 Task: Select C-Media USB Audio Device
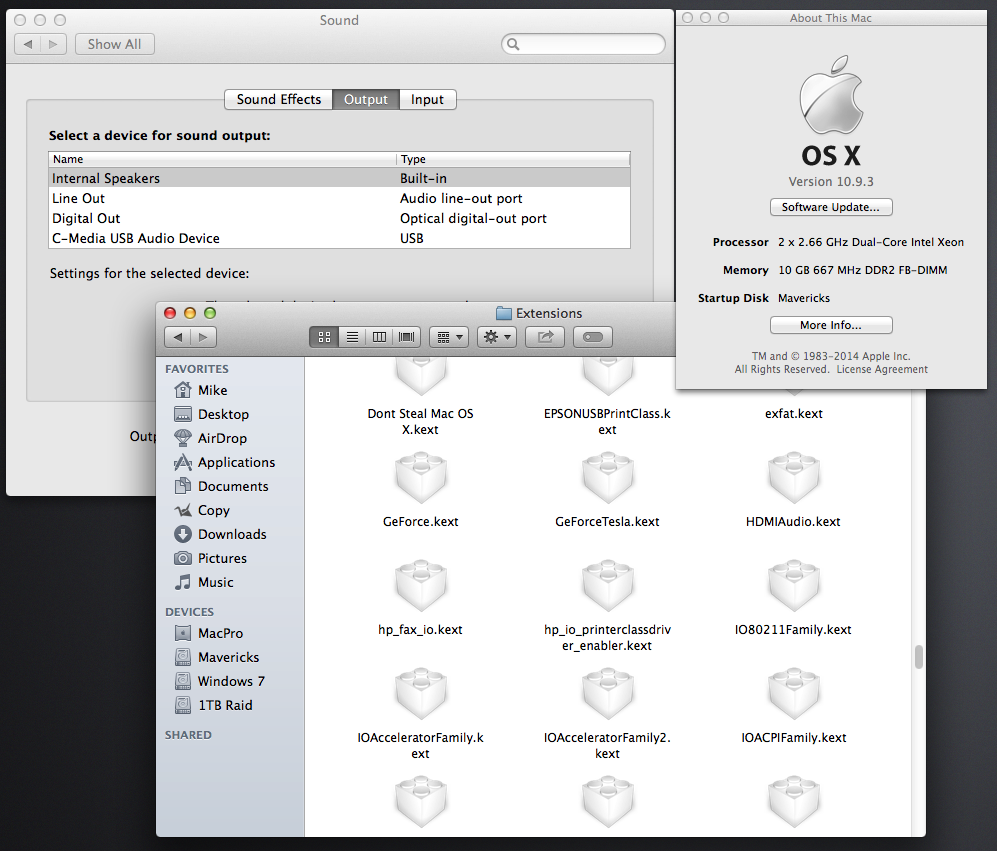click(339, 238)
